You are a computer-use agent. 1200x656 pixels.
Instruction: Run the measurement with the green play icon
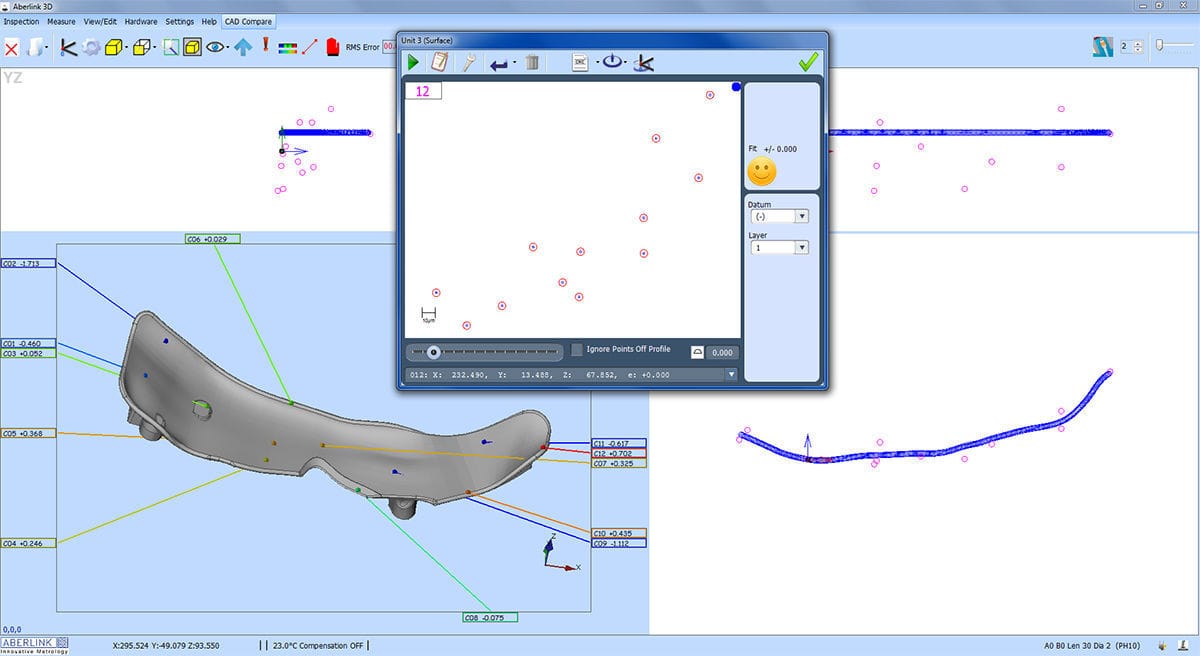pyautogui.click(x=414, y=61)
